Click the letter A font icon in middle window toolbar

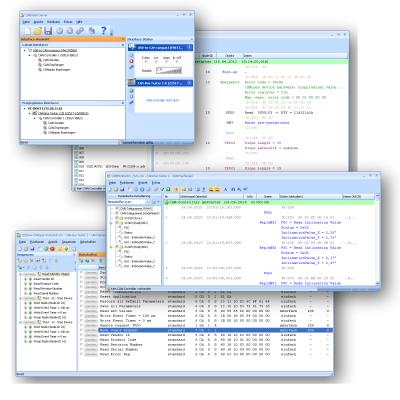coord(225,189)
